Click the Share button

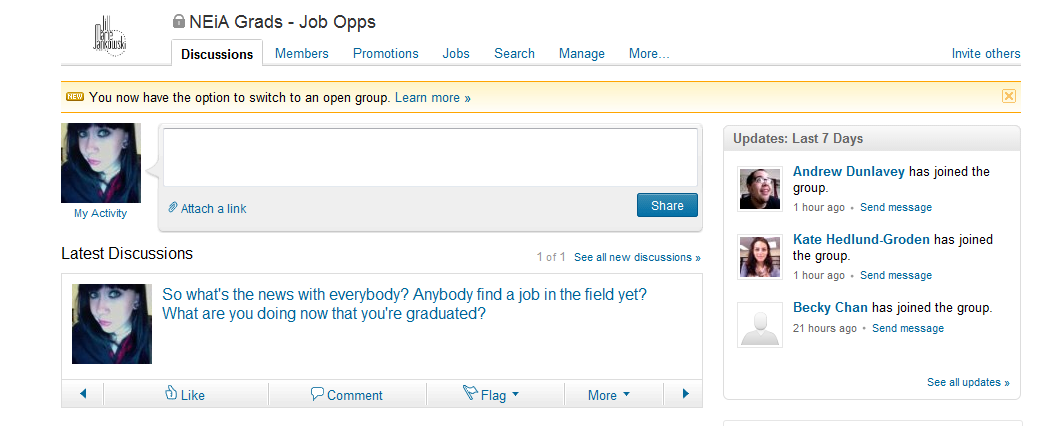tap(667, 206)
